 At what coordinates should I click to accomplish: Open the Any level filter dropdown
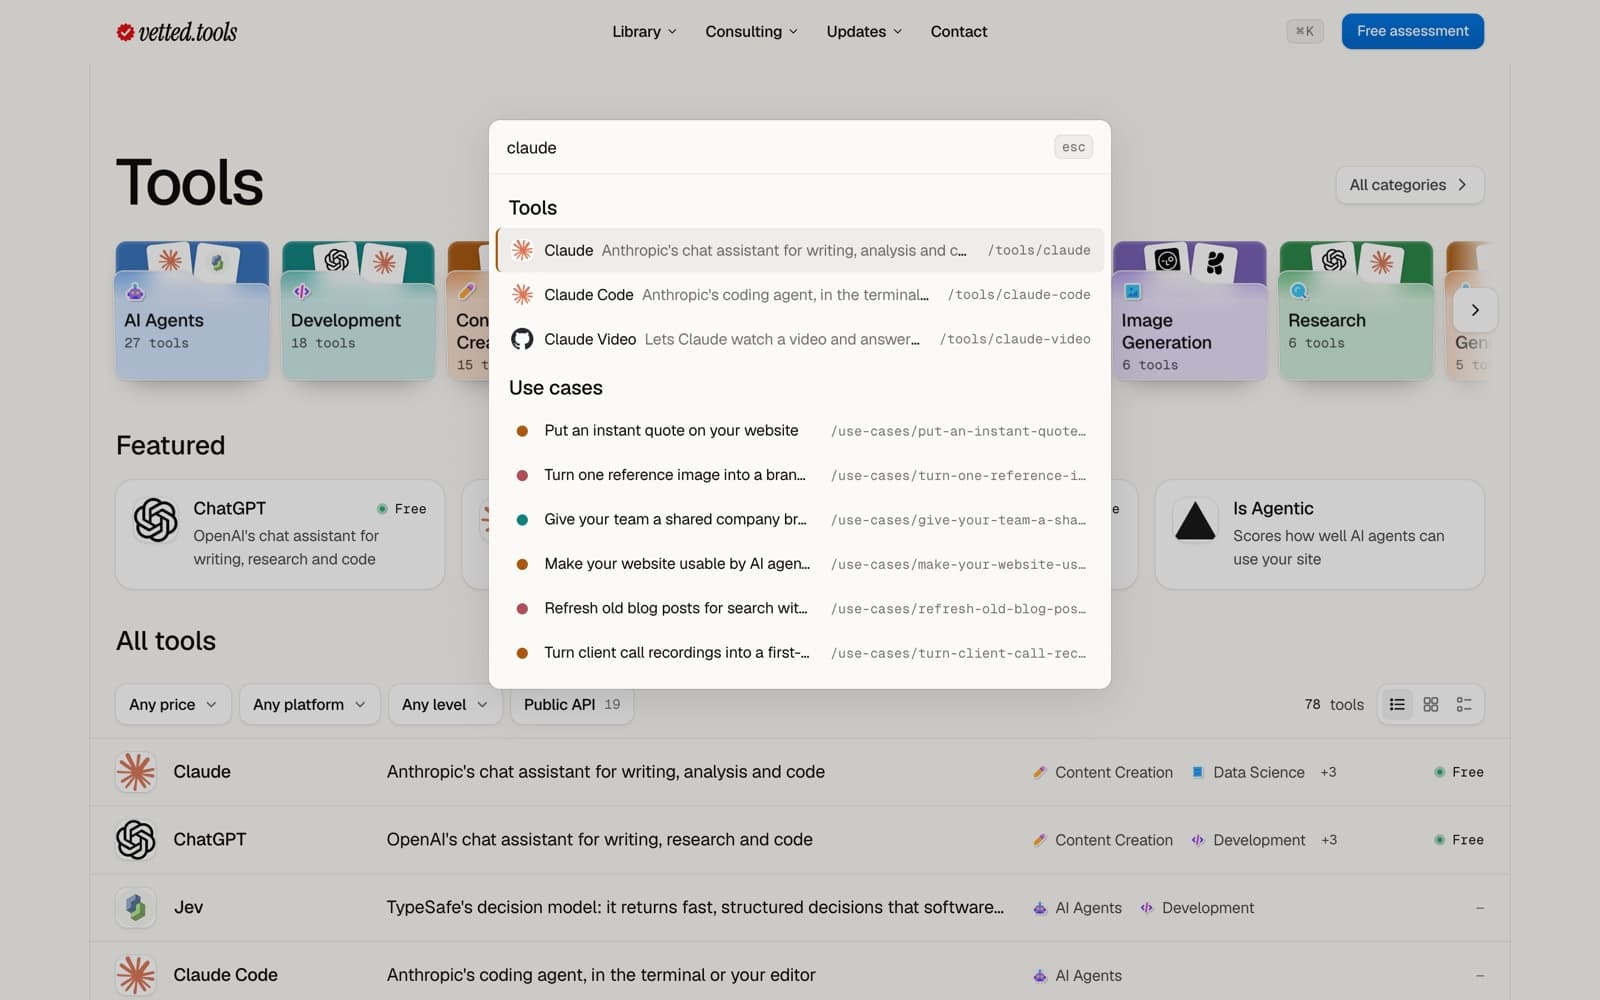coord(445,704)
